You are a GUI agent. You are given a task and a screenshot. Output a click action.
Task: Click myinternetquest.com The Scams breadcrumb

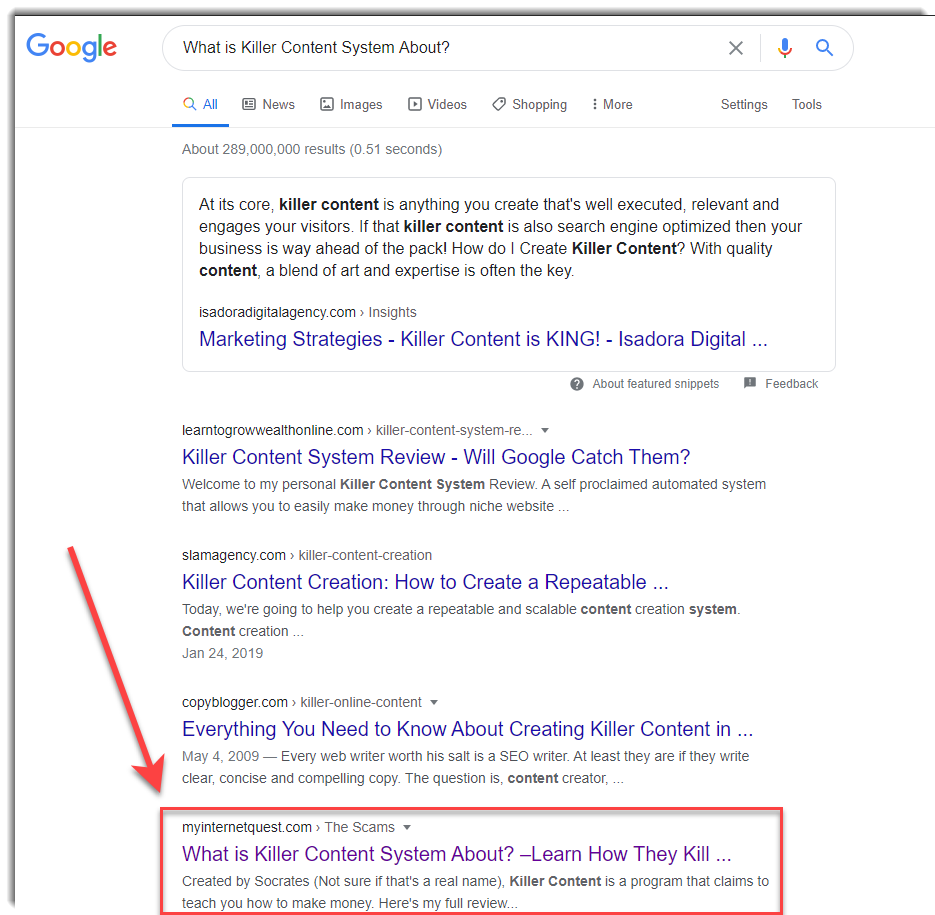tap(288, 827)
